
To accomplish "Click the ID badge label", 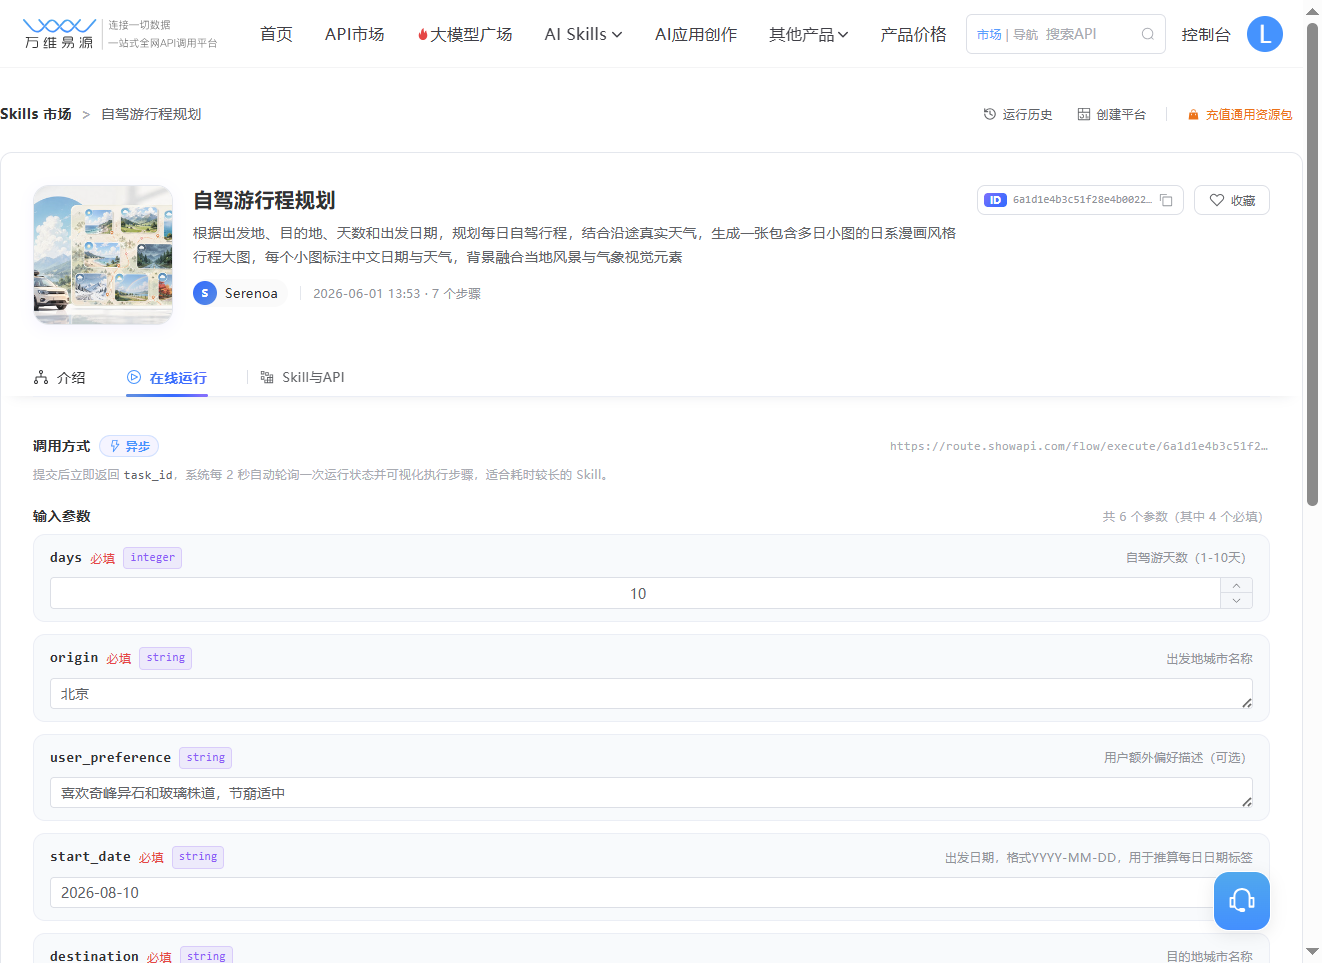I will point(995,200).
